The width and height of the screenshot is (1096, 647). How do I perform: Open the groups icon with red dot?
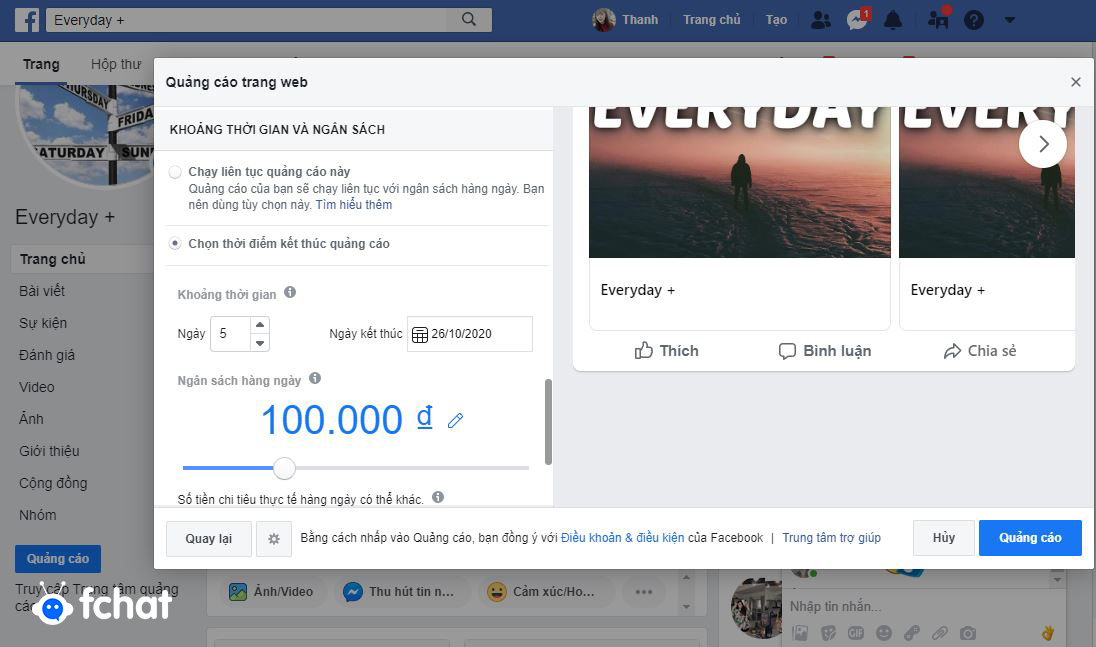[938, 19]
